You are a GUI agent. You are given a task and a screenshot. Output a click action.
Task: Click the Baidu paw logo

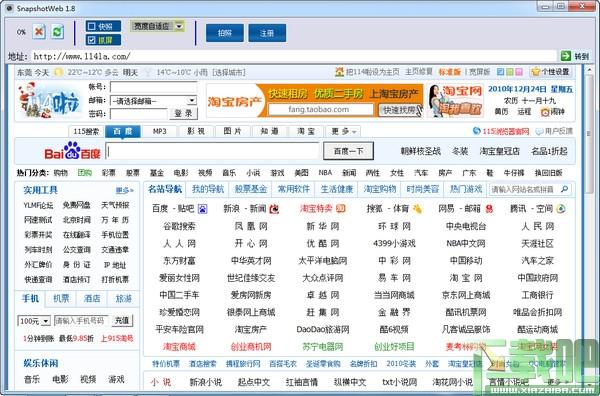(x=72, y=151)
